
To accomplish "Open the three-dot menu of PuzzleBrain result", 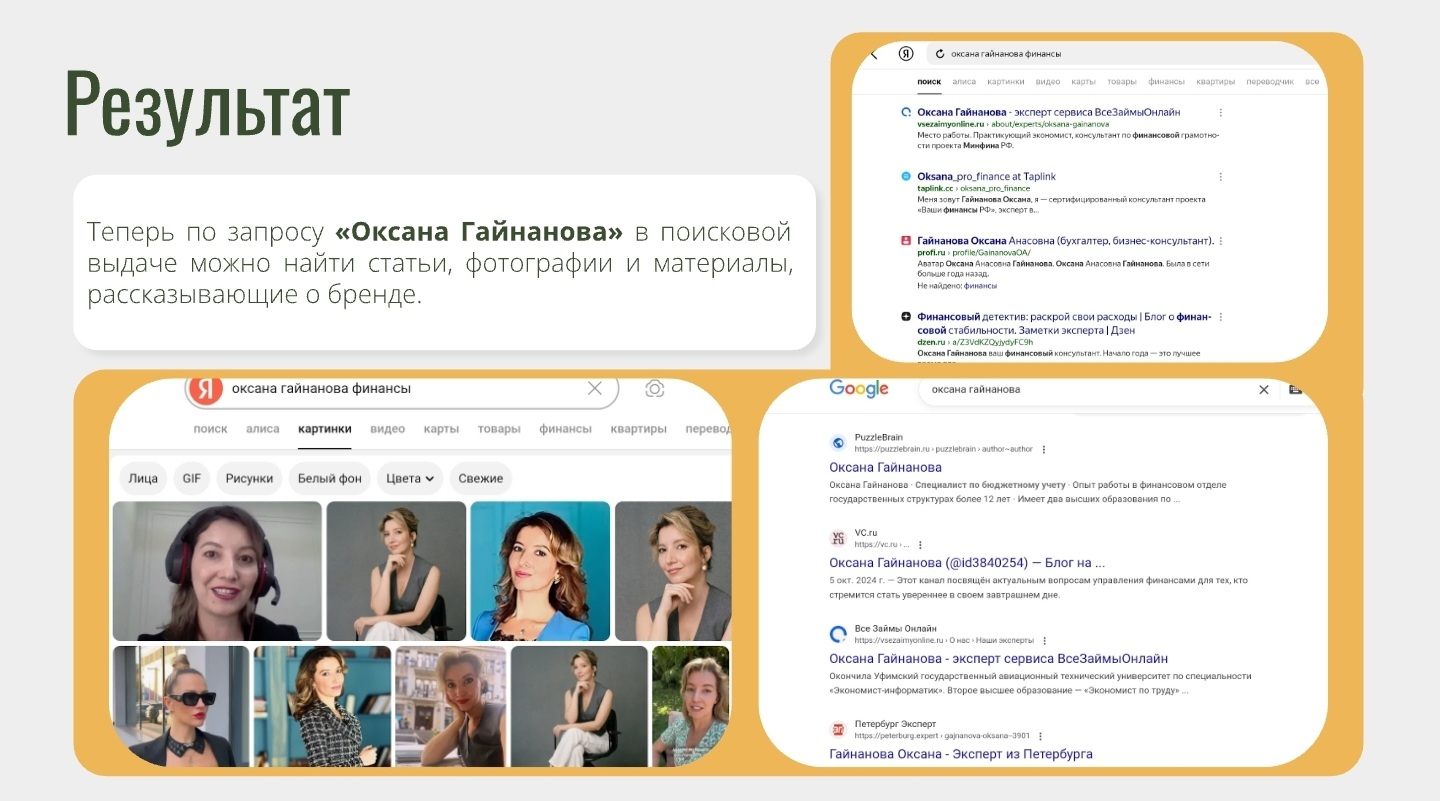I will point(1044,449).
